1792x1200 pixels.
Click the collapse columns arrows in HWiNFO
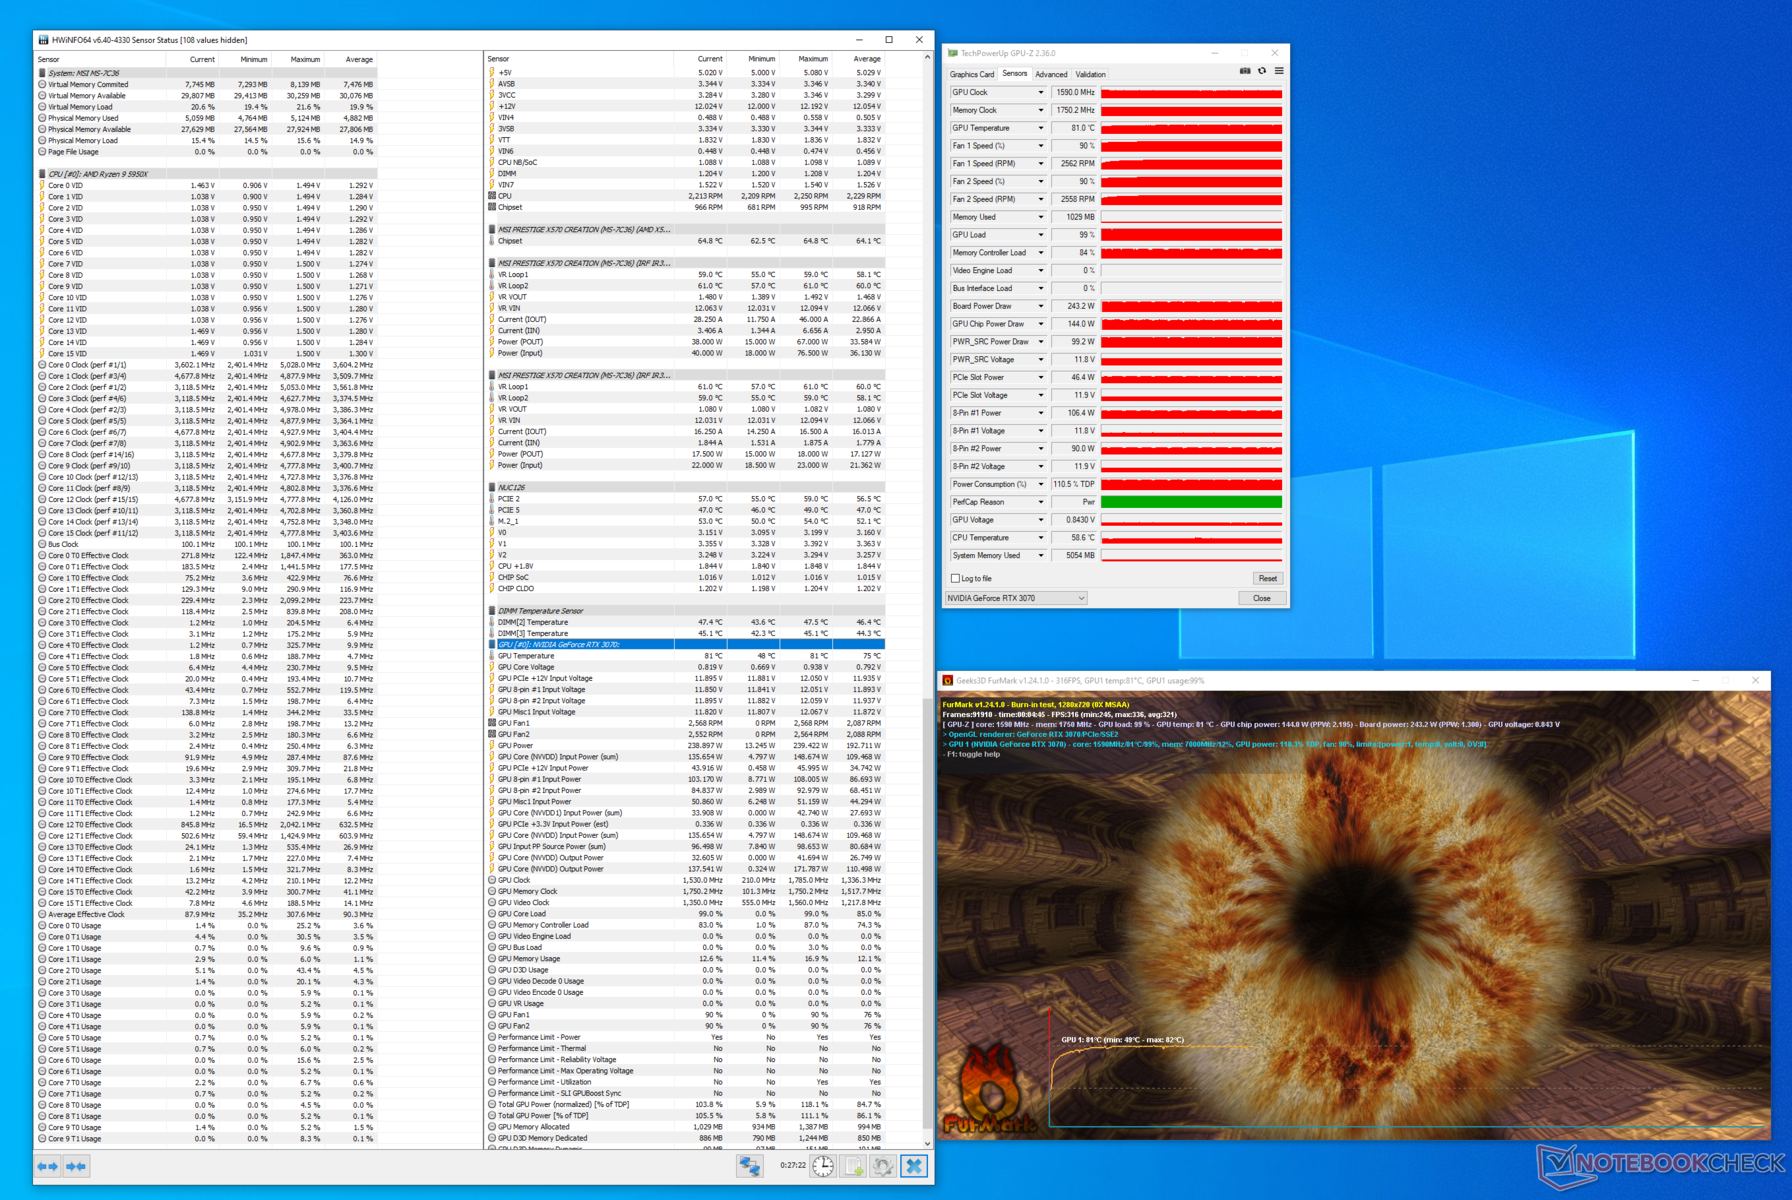pyautogui.click(x=76, y=1166)
